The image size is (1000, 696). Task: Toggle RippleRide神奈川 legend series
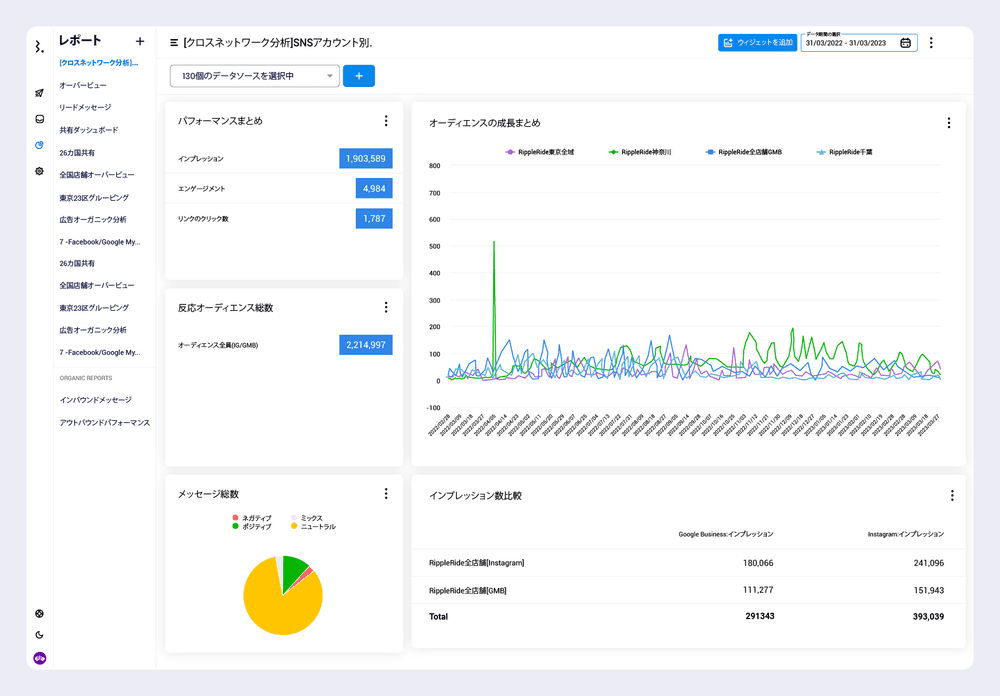pyautogui.click(x=645, y=152)
